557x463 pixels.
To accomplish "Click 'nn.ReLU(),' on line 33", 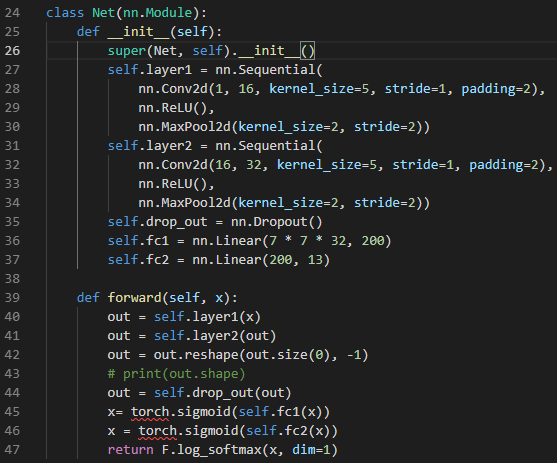I will pos(176,184).
